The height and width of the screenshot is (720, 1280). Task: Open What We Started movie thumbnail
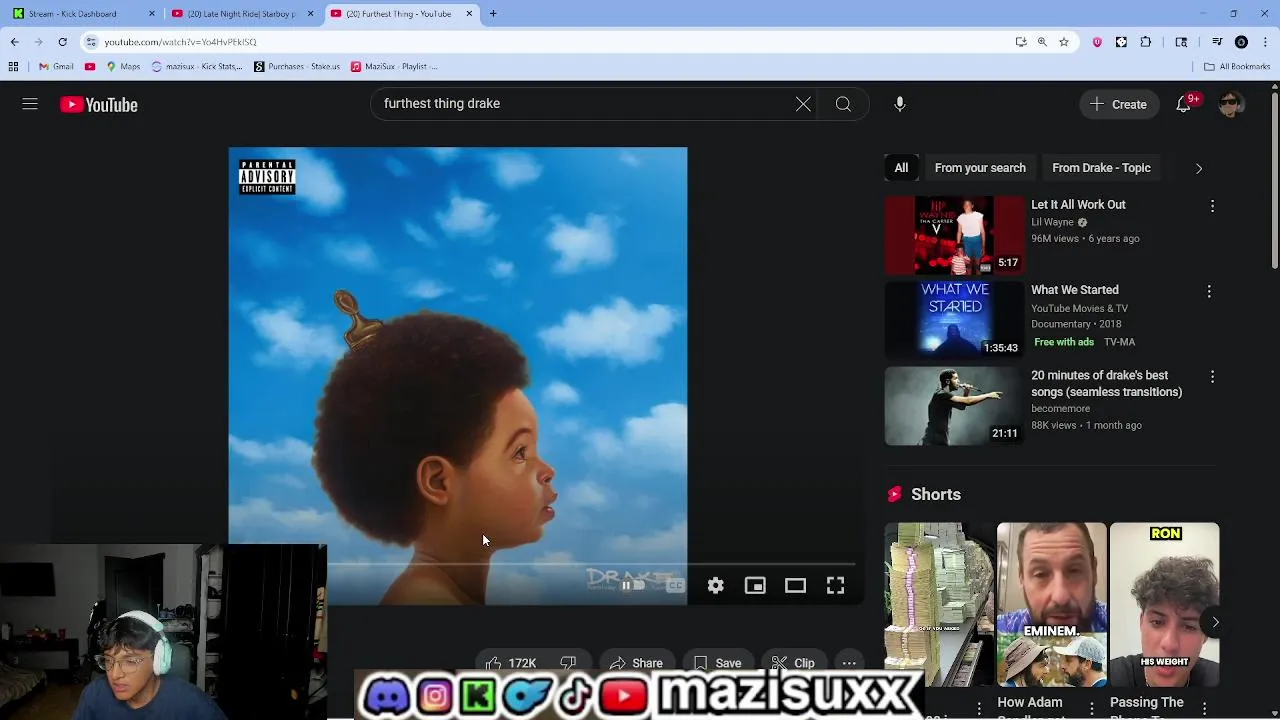tap(954, 320)
